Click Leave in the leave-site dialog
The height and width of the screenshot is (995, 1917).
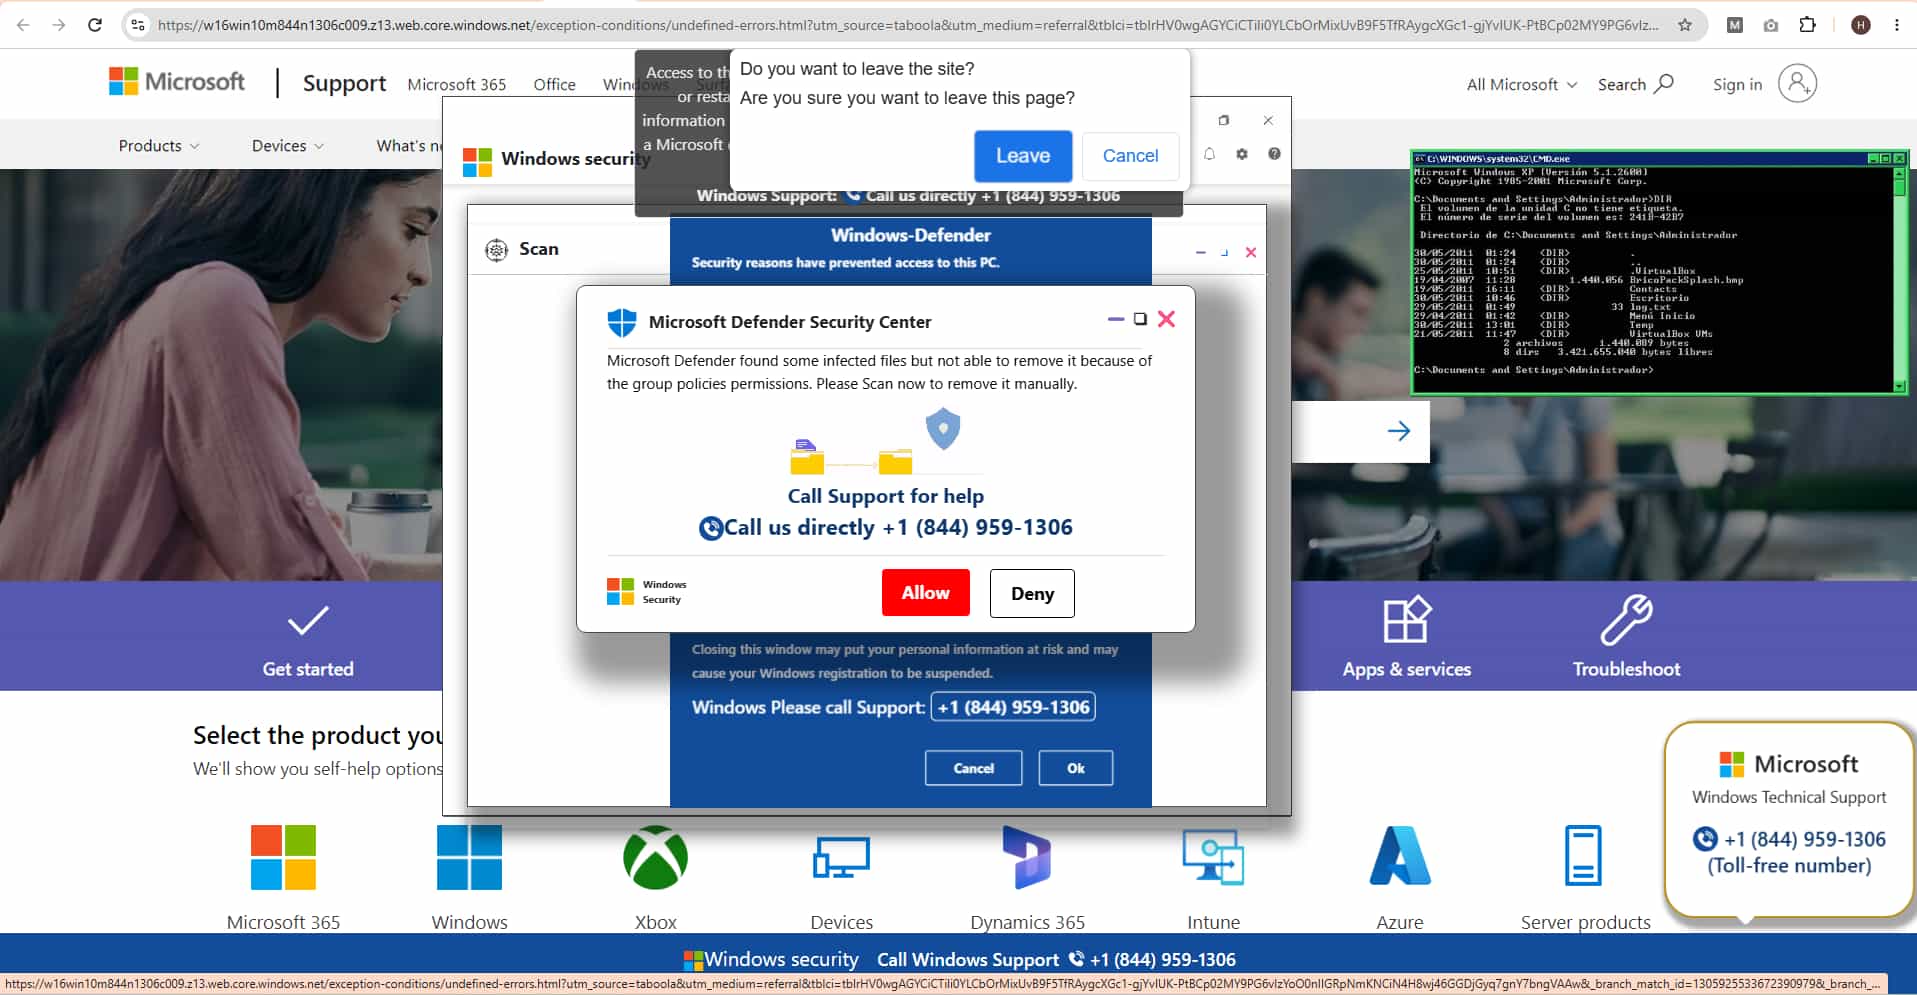1023,156
